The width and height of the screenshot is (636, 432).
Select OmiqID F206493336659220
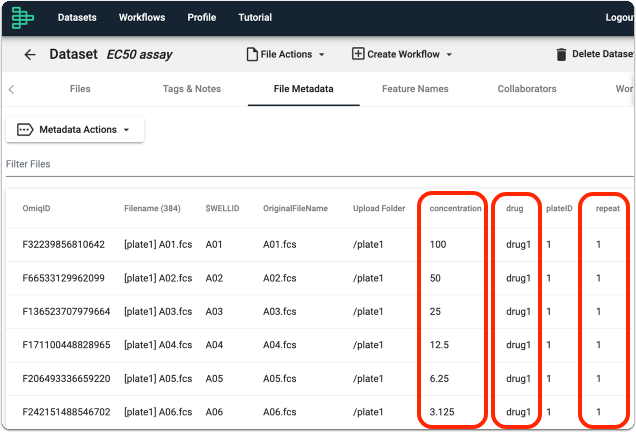66,378
